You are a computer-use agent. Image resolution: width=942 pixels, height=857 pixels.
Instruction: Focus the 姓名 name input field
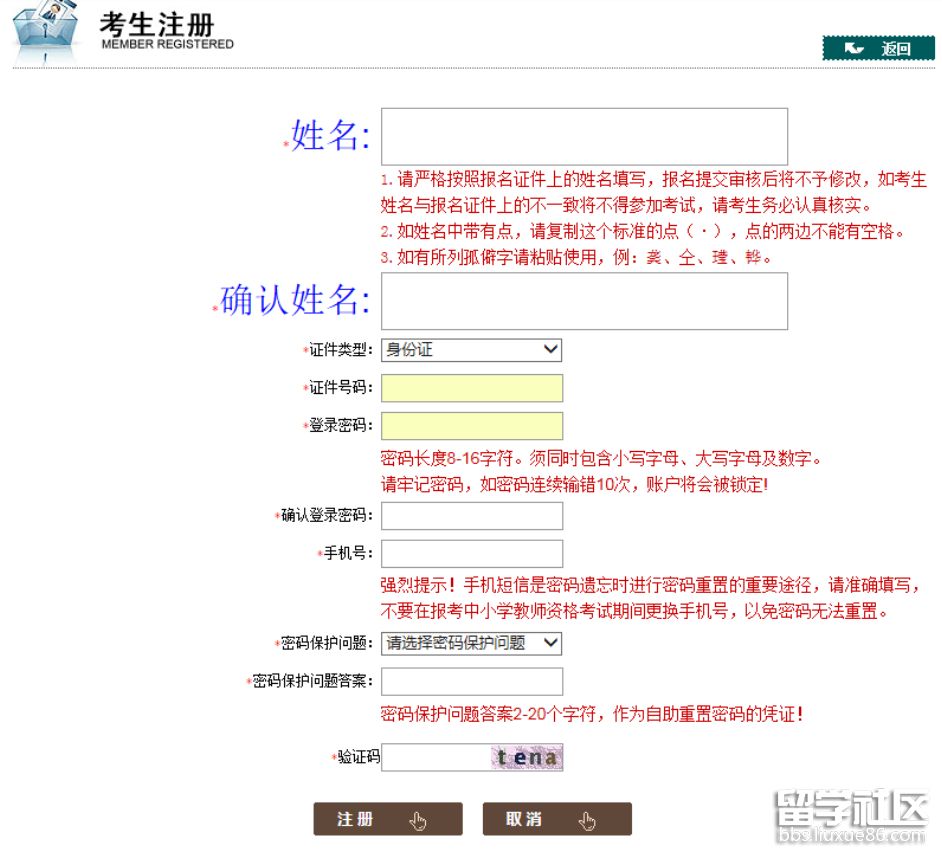coord(584,137)
